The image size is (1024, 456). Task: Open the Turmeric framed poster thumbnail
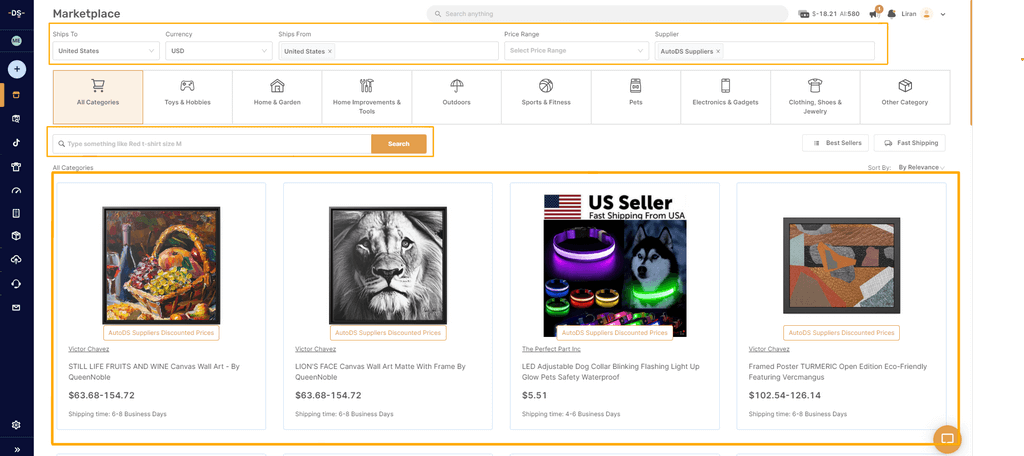click(841, 265)
